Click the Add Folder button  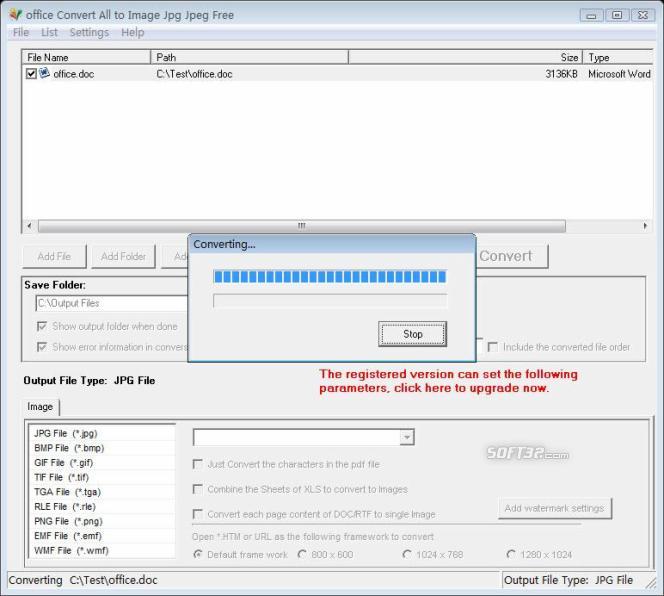tap(124, 256)
